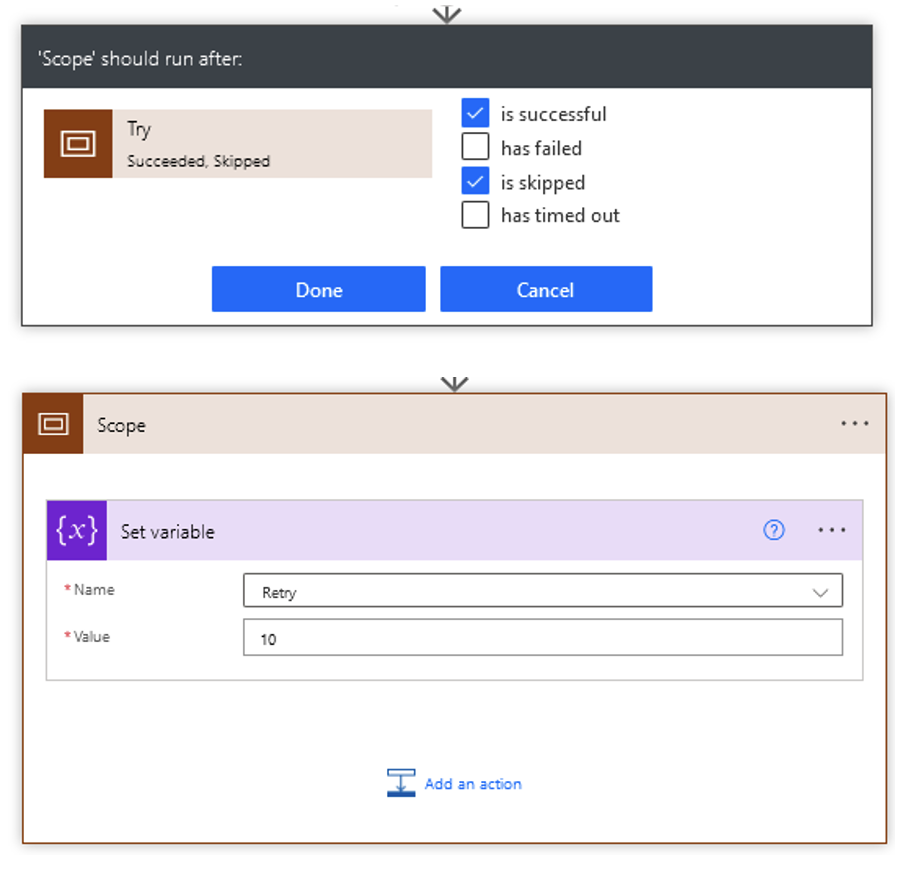Uncheck the 'is skipped' condition

pos(475,181)
